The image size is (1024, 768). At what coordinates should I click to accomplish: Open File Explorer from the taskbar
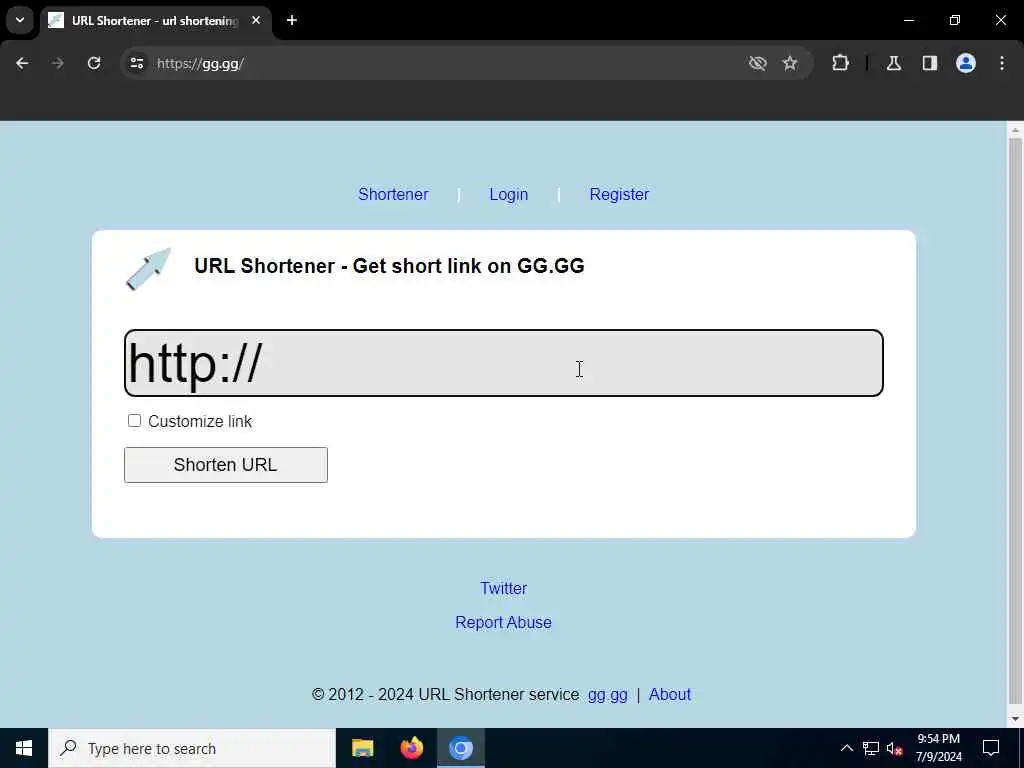point(362,748)
